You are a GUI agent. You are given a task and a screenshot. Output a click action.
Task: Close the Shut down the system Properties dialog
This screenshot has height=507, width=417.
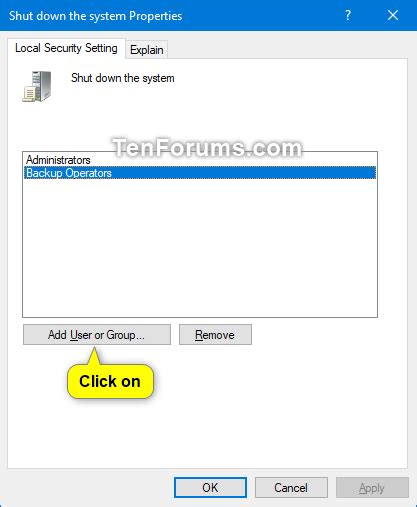pyautogui.click(x=393, y=15)
